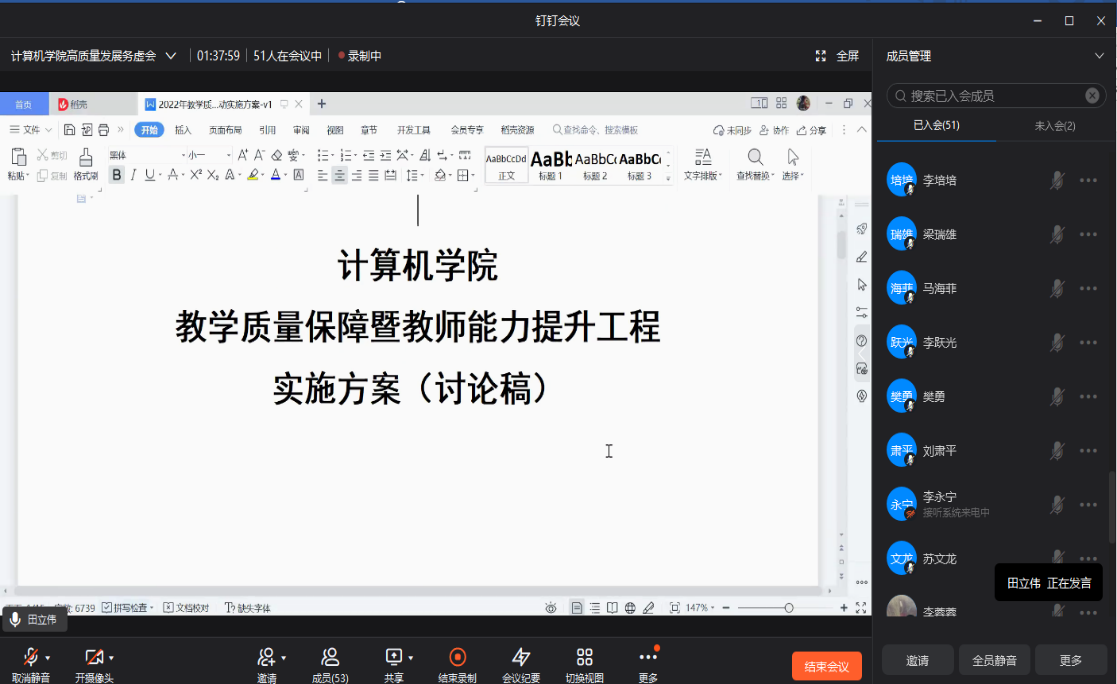Open the WPS 文件 menu

(x=30, y=130)
